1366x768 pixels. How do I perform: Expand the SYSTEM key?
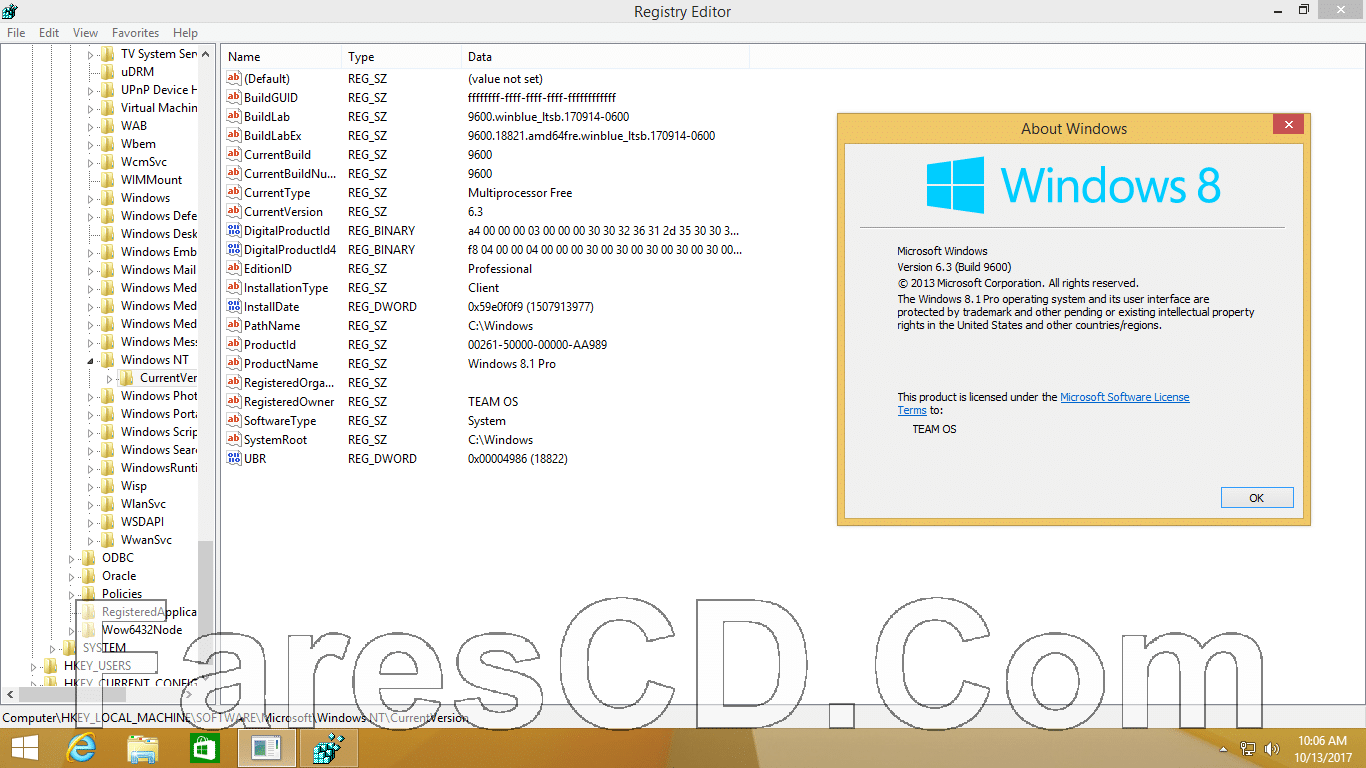coord(52,648)
